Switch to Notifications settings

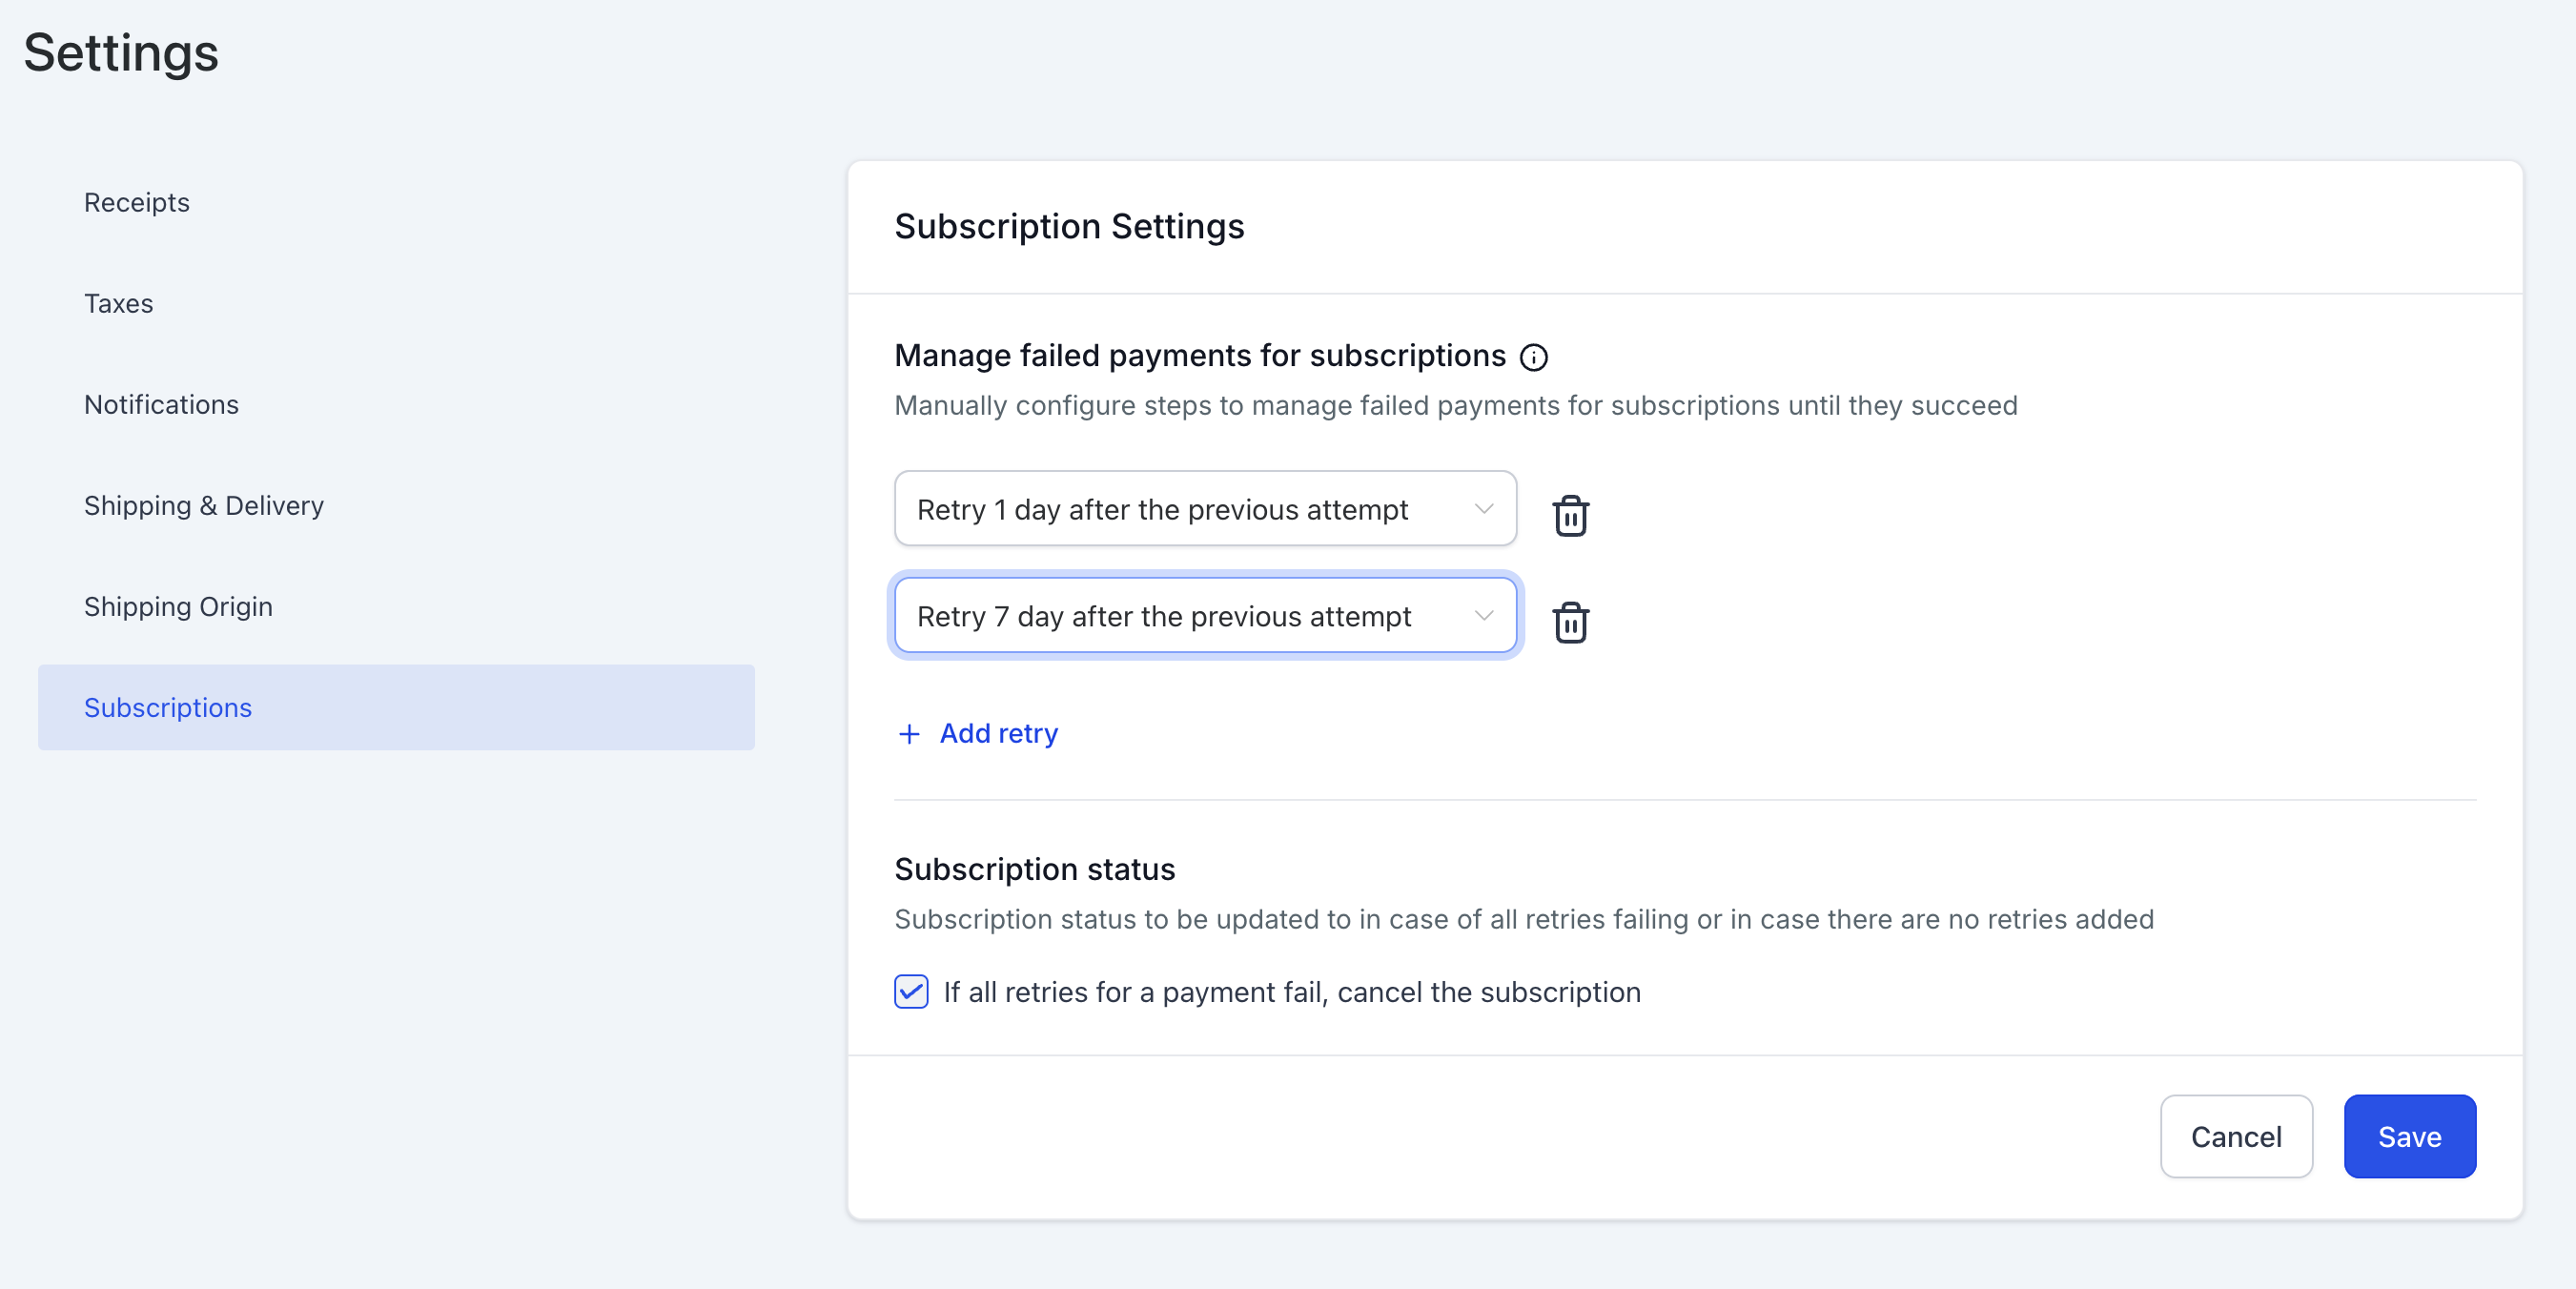pos(161,405)
